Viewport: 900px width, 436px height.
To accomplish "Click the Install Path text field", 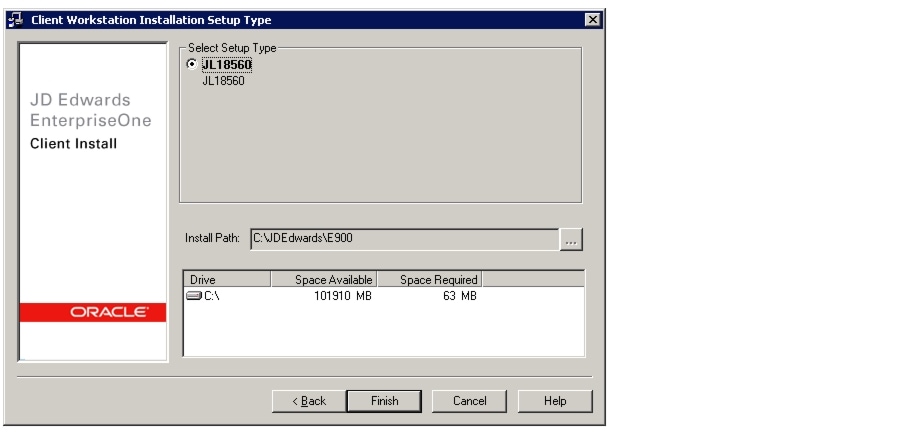I will [405, 239].
